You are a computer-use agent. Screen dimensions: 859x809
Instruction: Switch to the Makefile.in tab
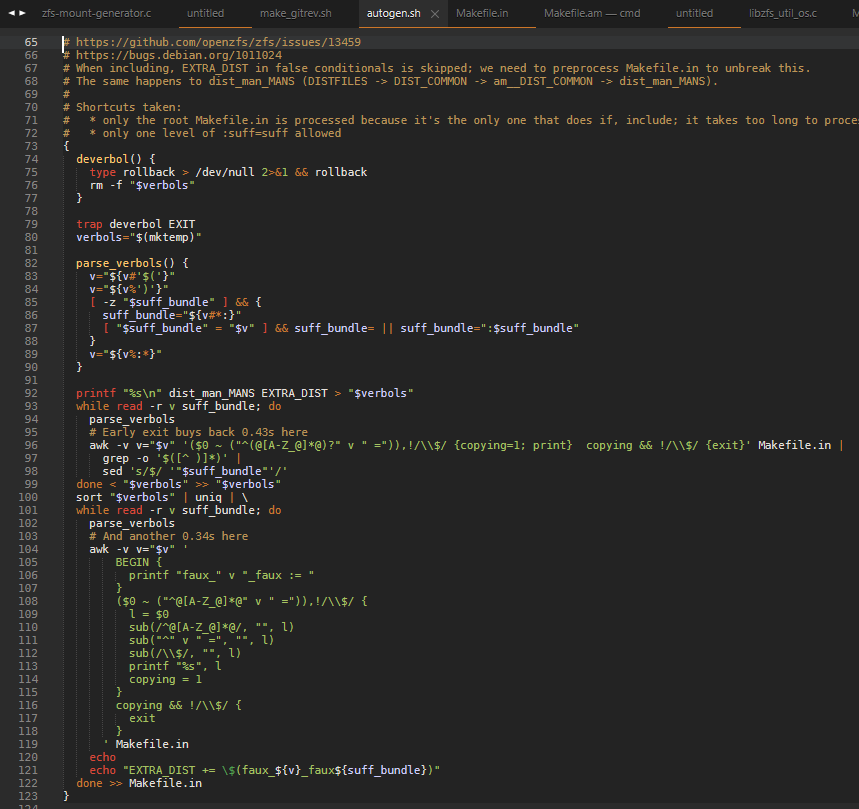(x=482, y=14)
